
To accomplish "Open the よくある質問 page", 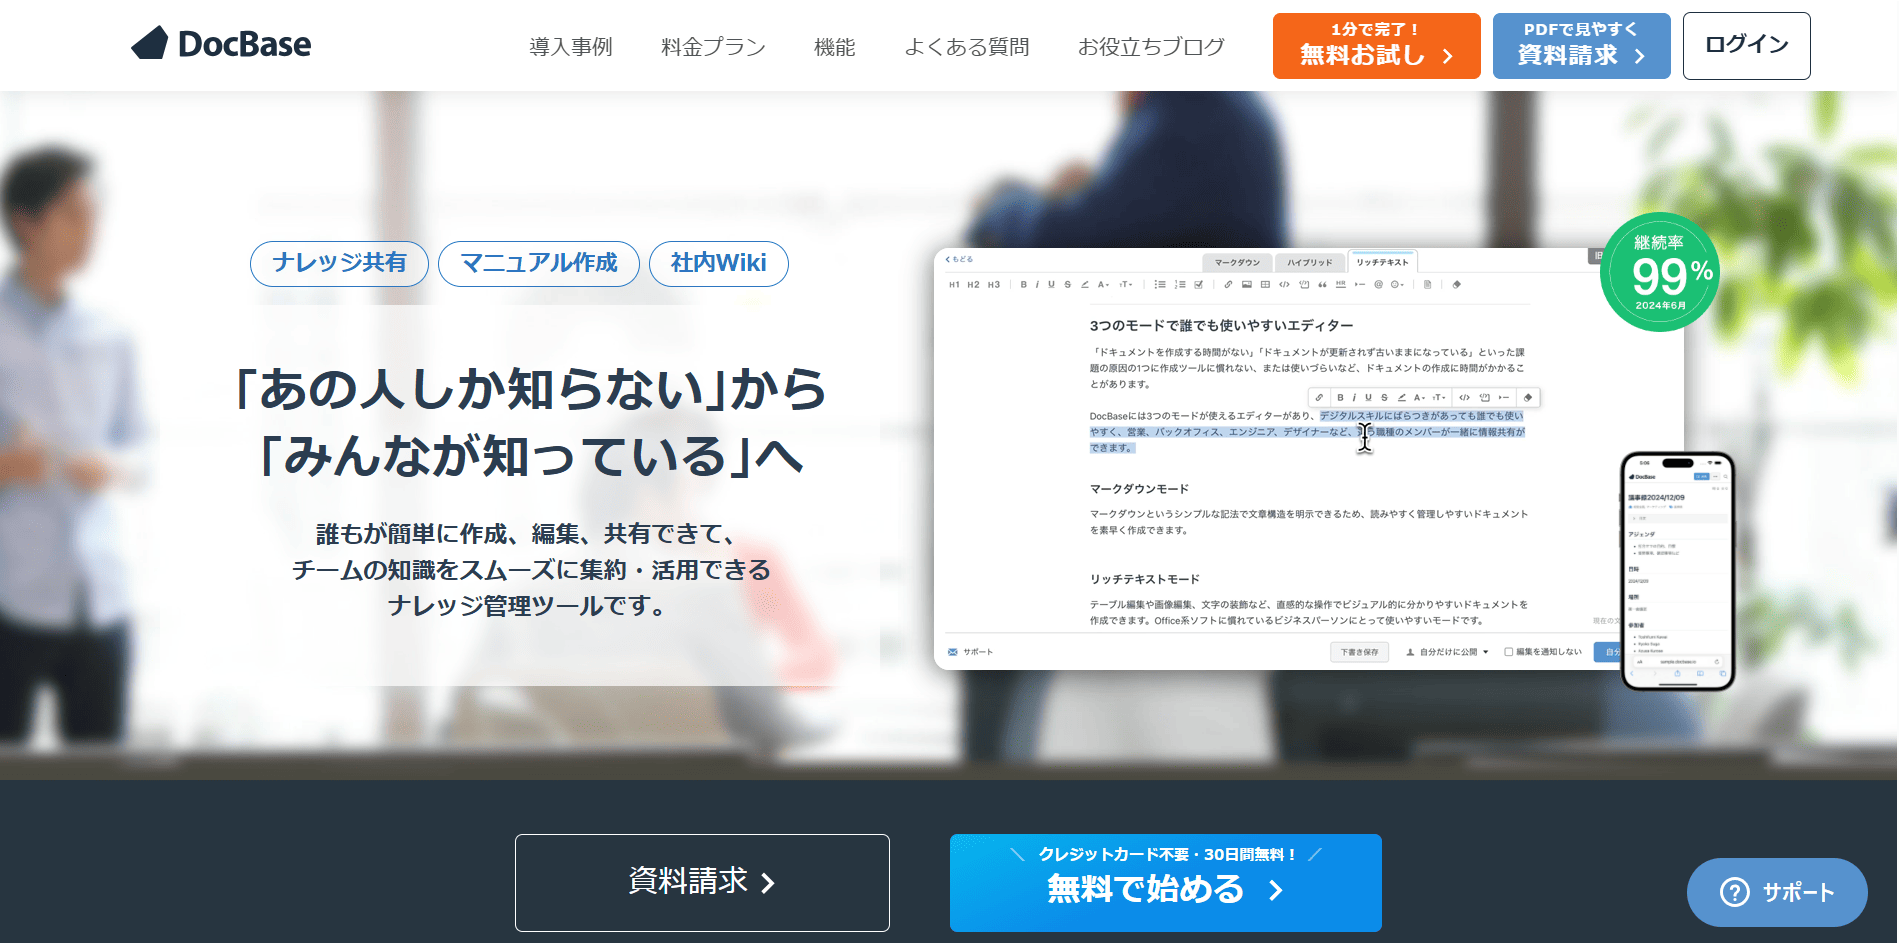I will pyautogui.click(x=966, y=47).
